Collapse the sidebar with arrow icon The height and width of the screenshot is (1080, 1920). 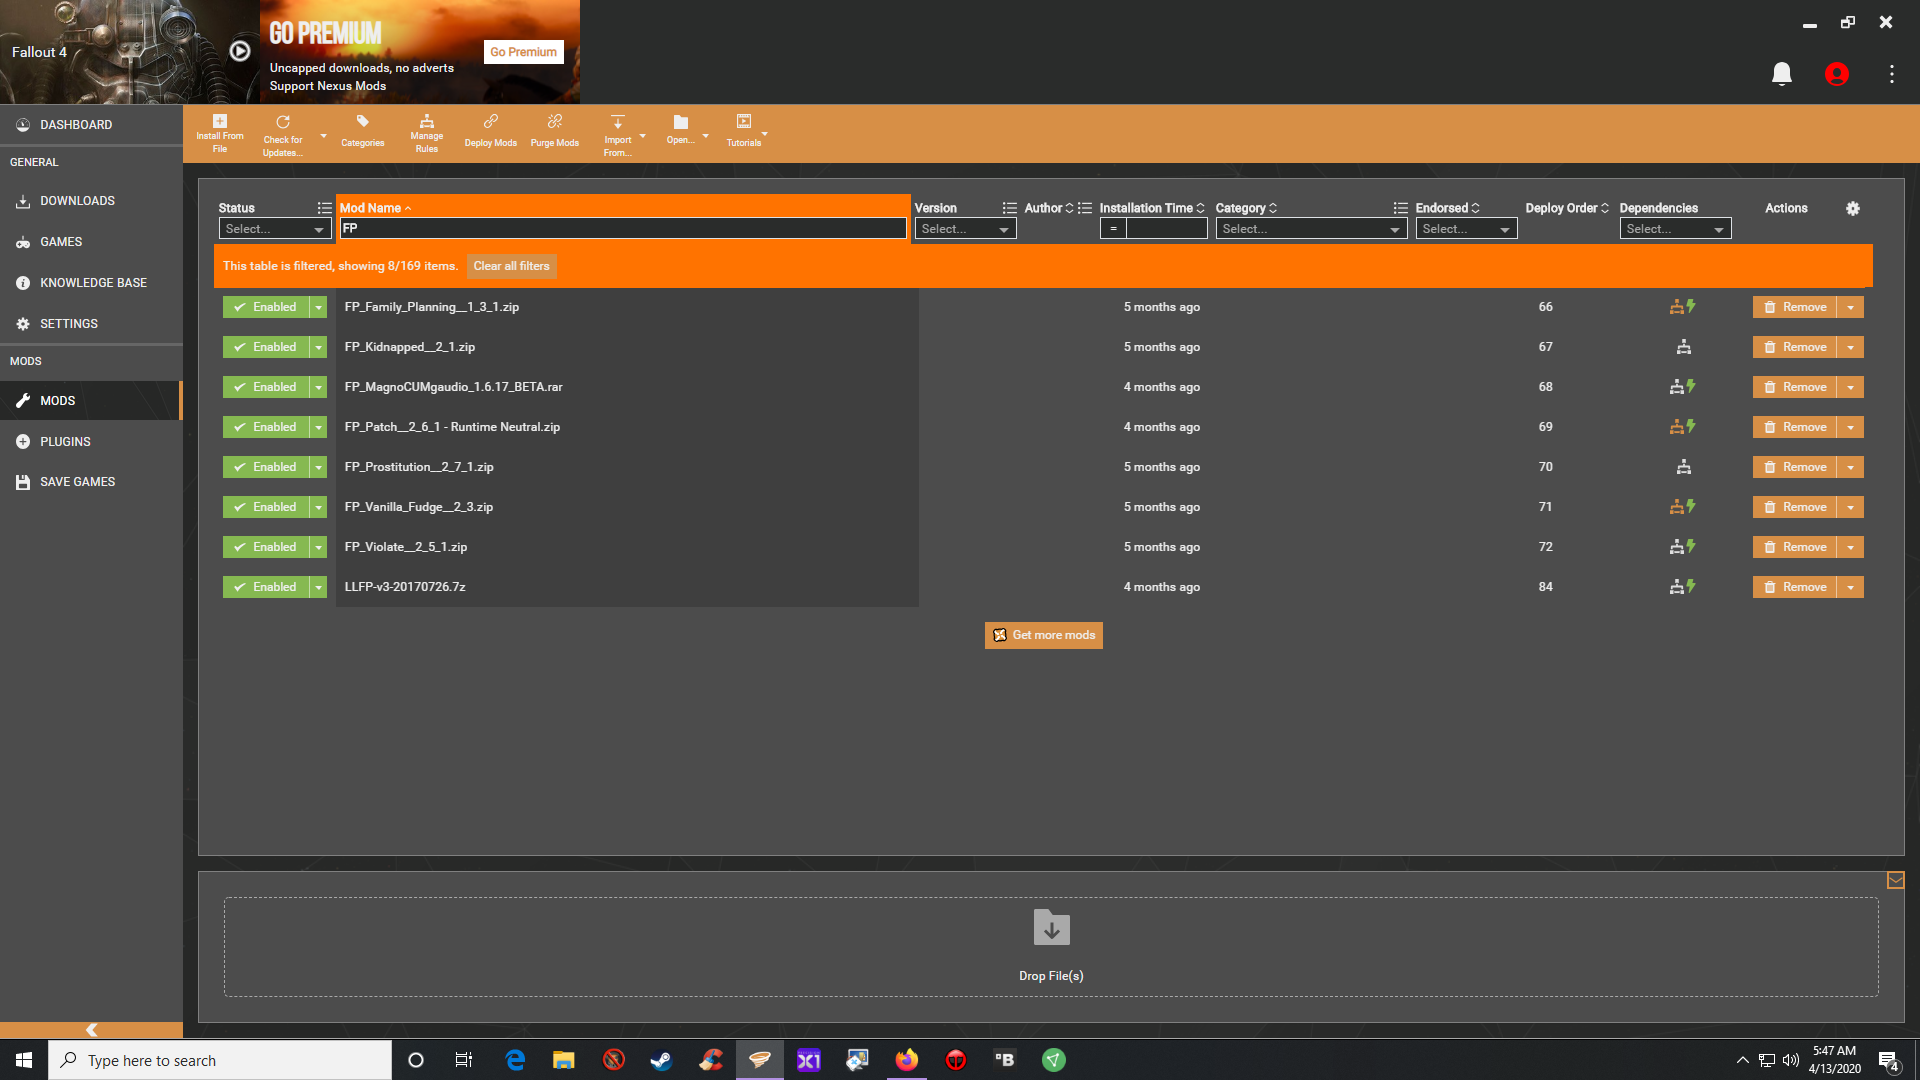(91, 1030)
